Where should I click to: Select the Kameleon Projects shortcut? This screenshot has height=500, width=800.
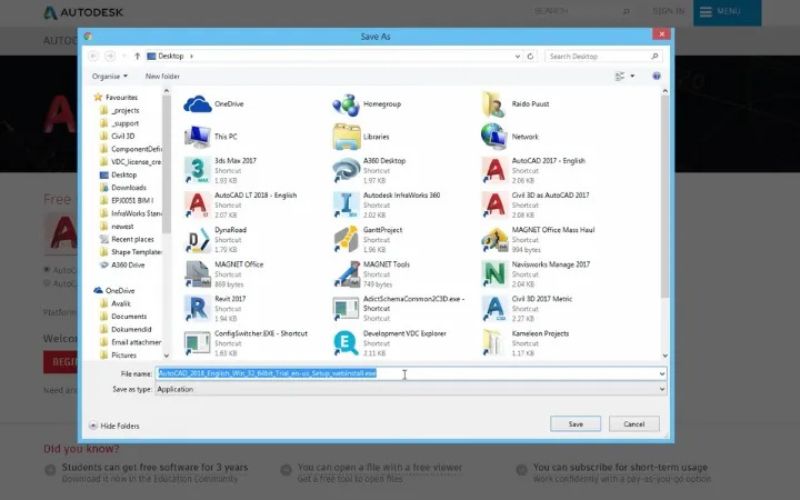tap(525, 343)
